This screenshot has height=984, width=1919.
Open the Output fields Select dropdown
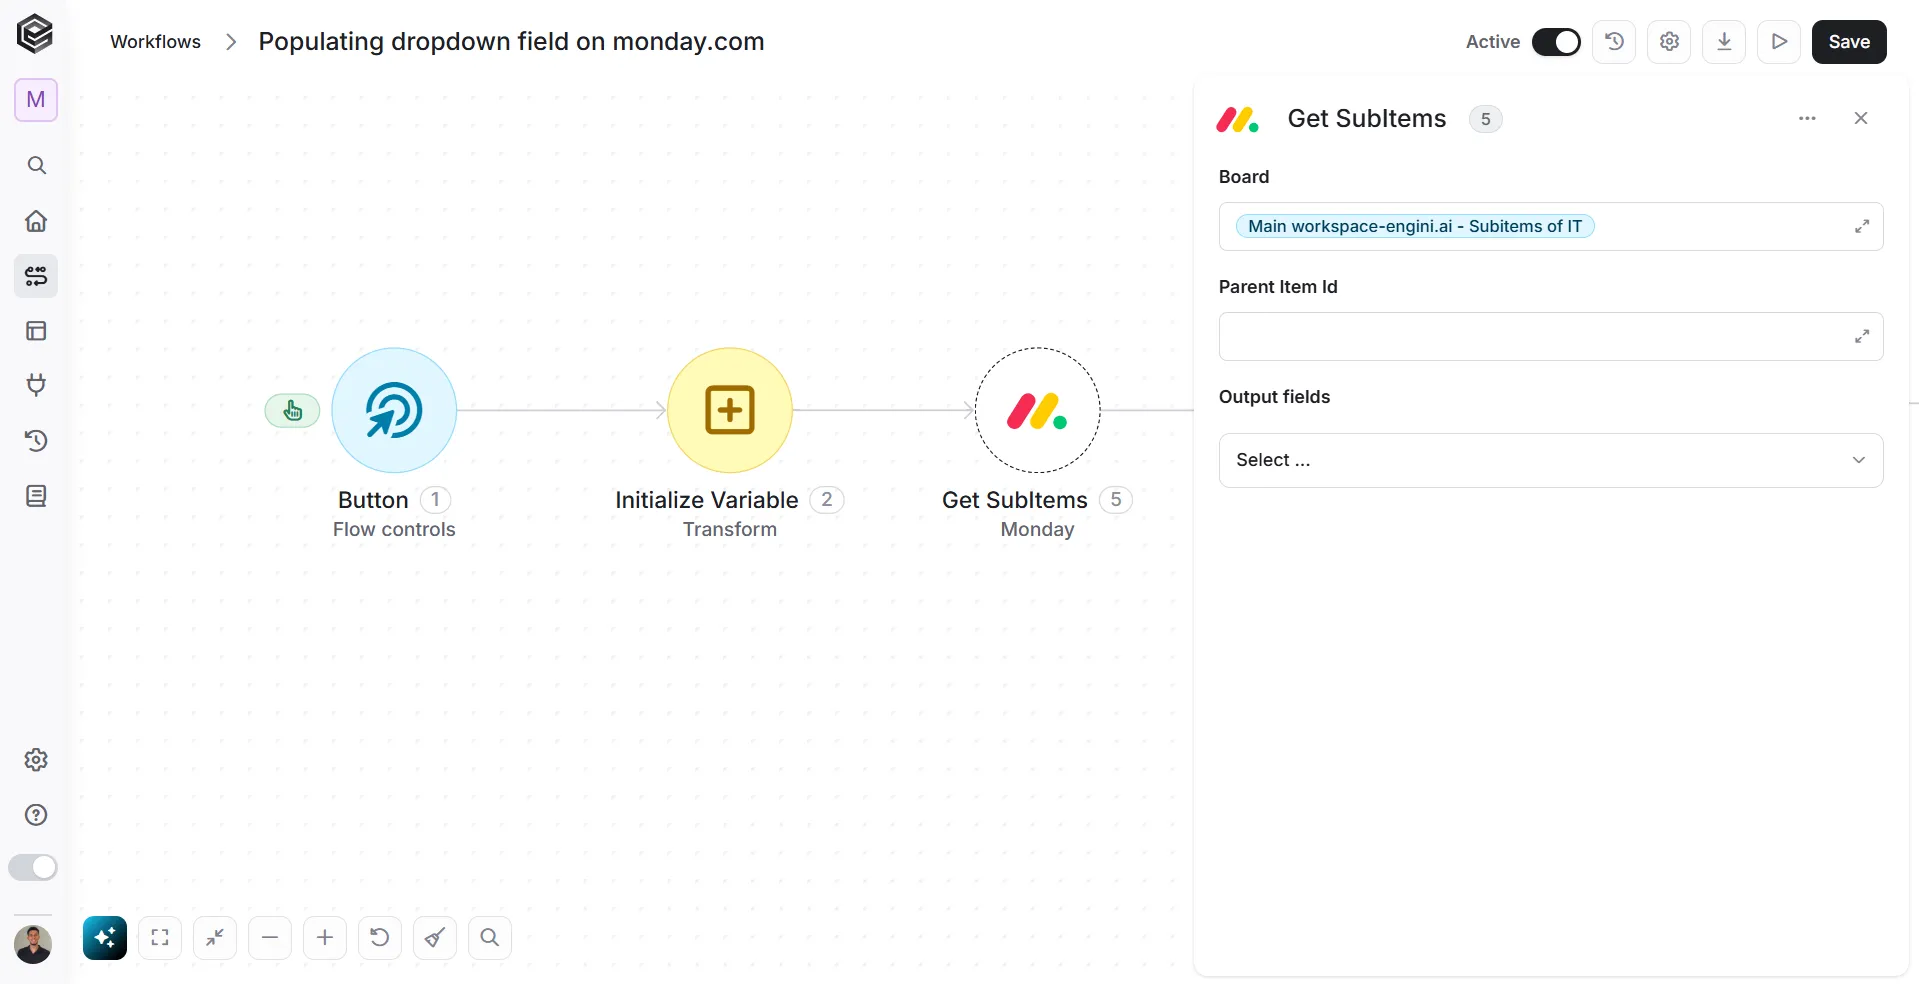pyautogui.click(x=1551, y=460)
